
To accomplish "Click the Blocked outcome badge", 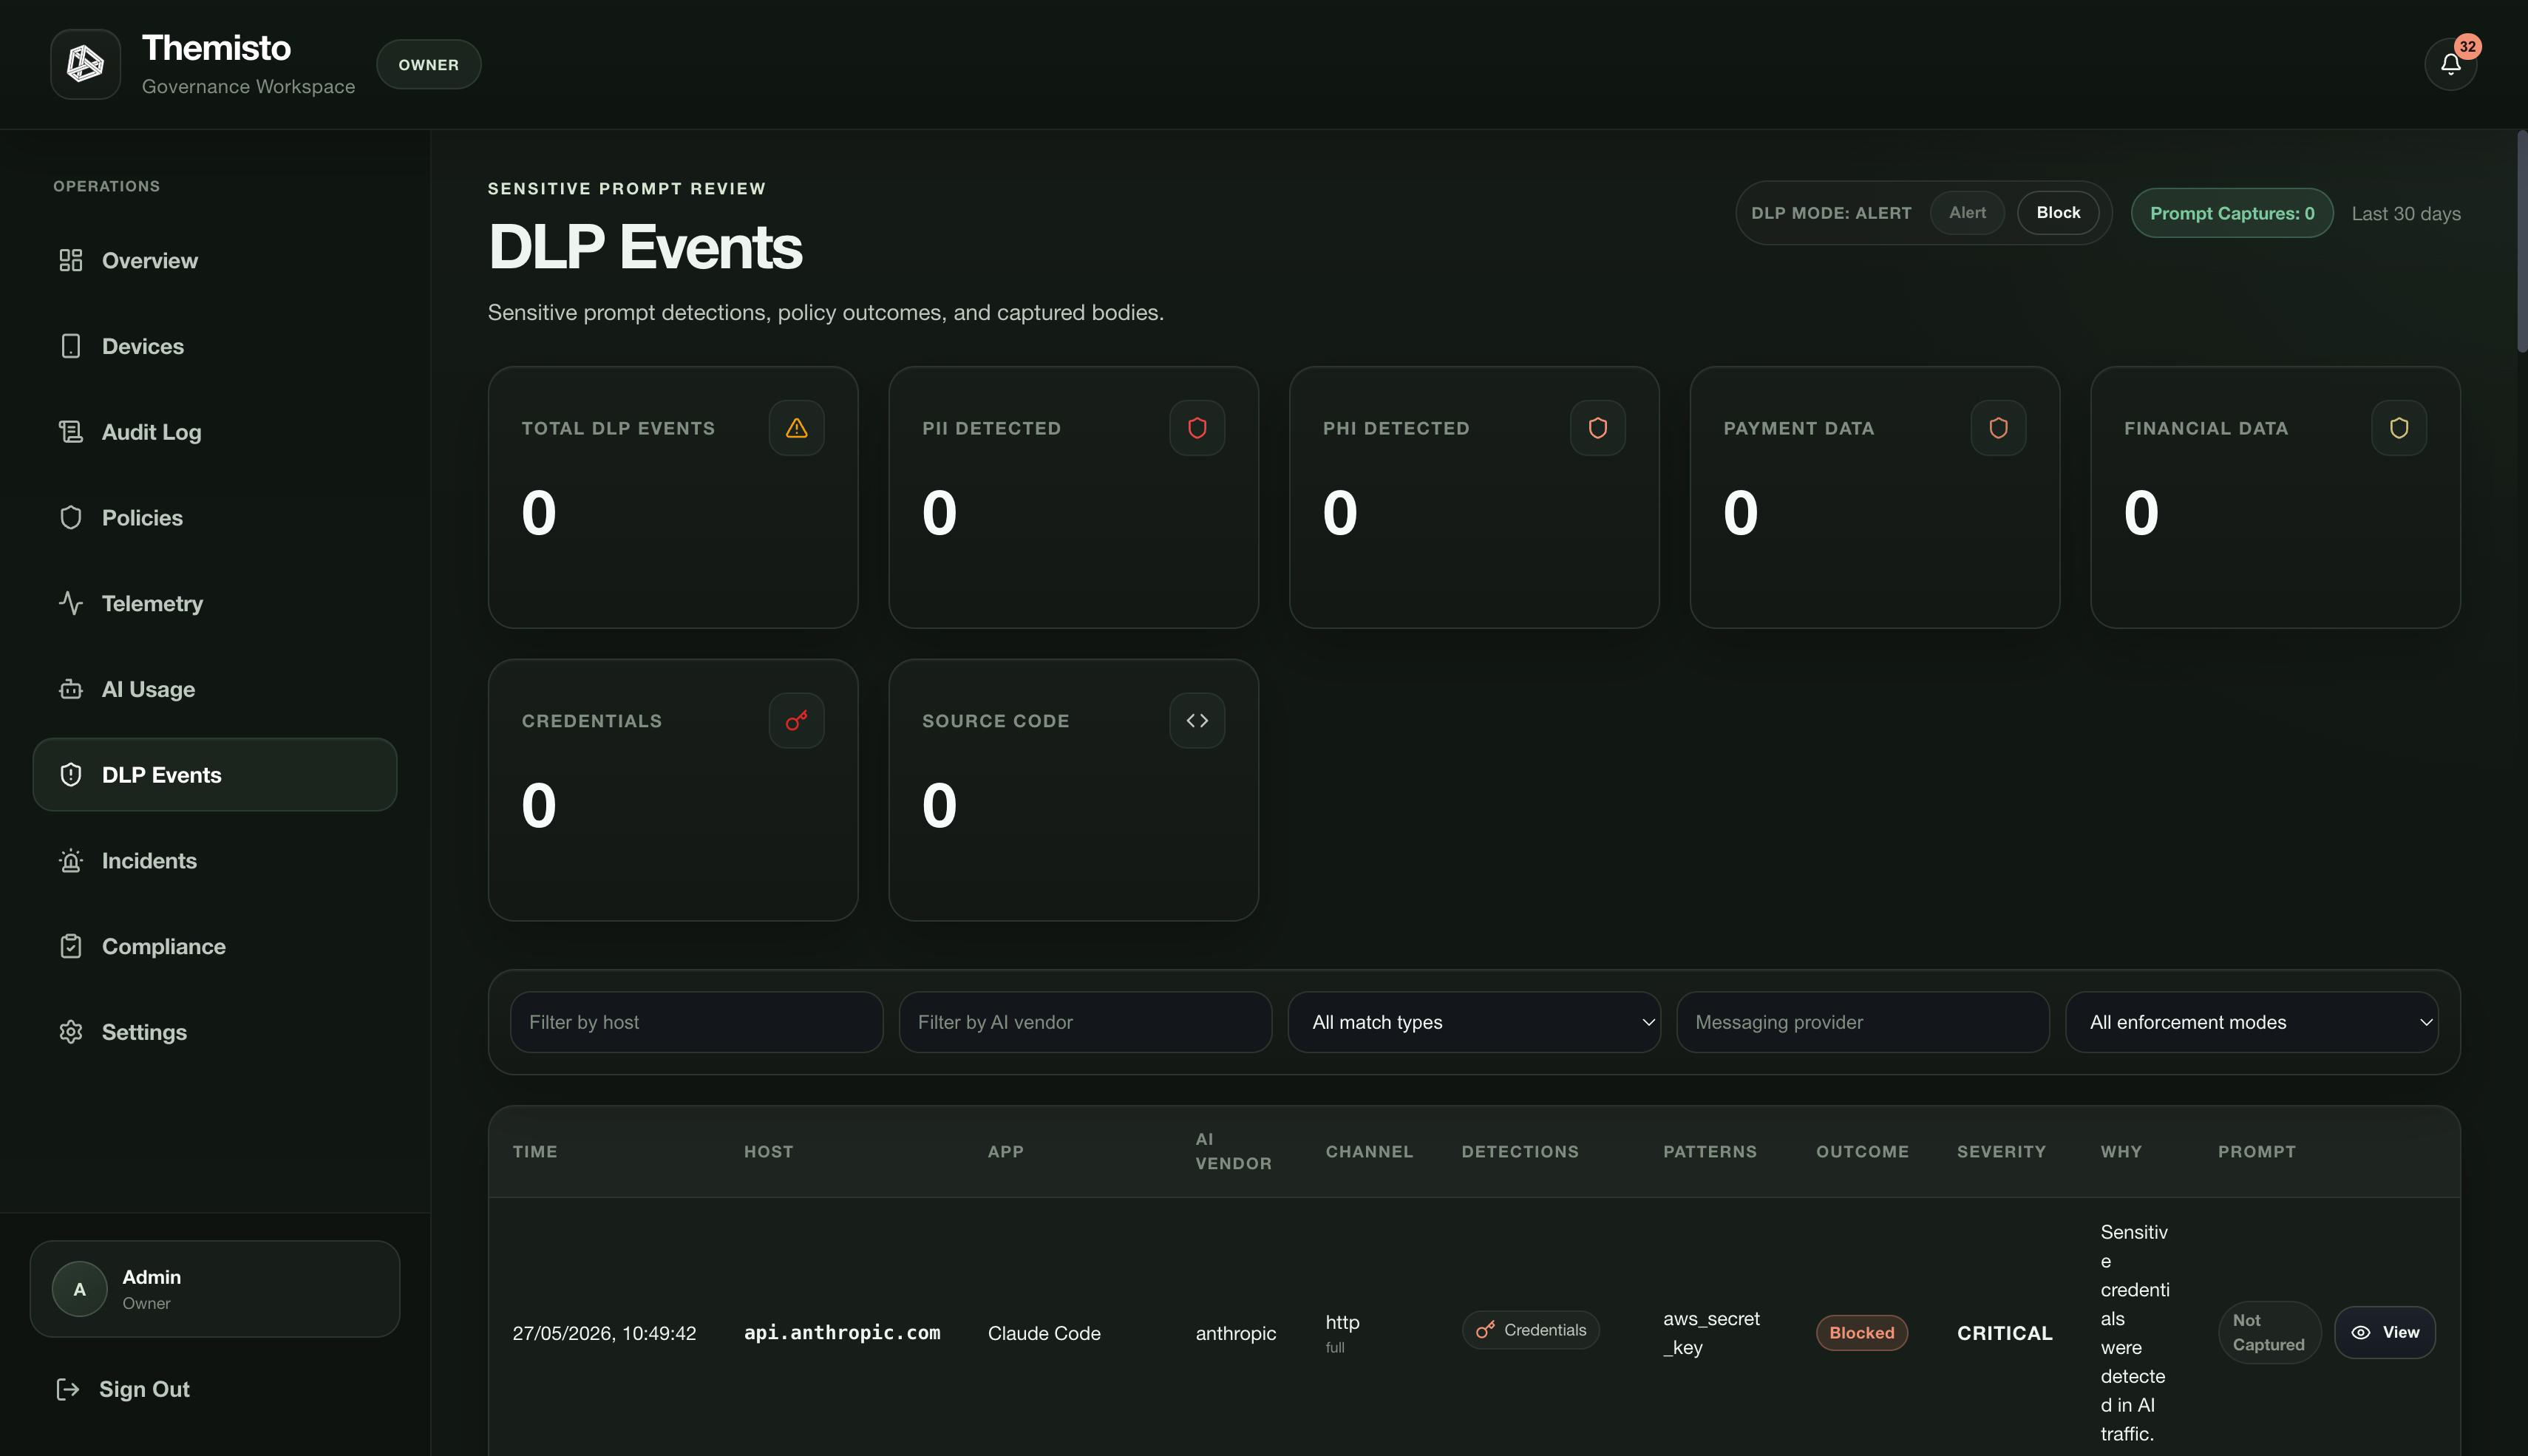I will pos(1861,1332).
